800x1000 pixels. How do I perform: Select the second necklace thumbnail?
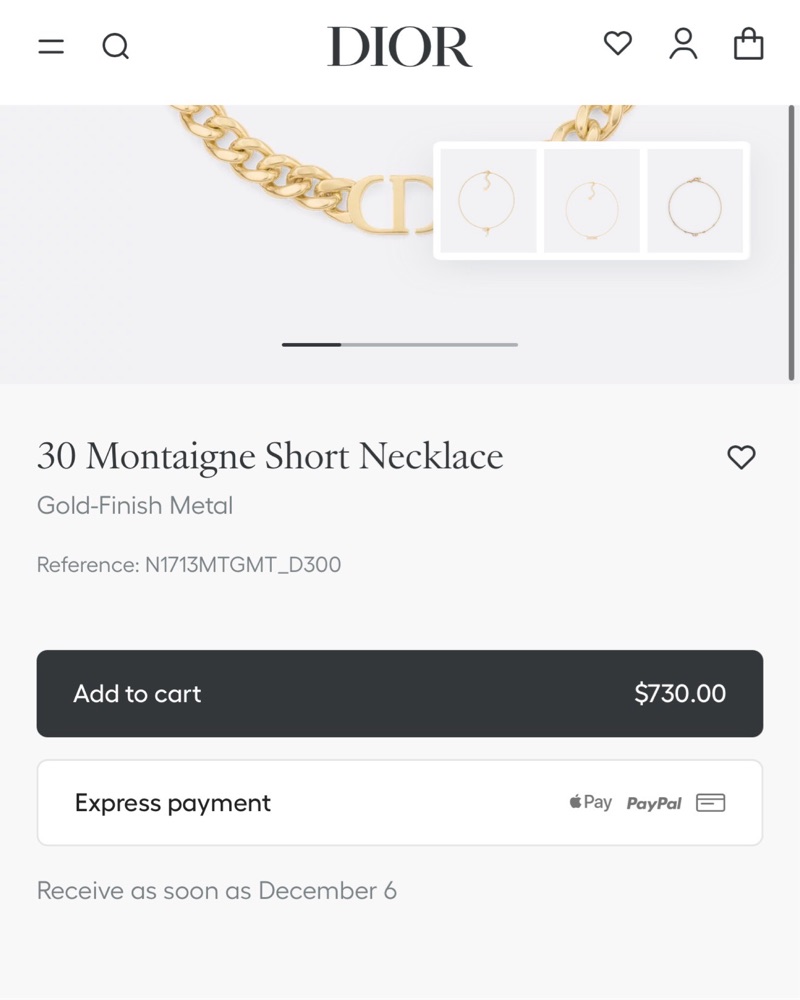coord(592,201)
